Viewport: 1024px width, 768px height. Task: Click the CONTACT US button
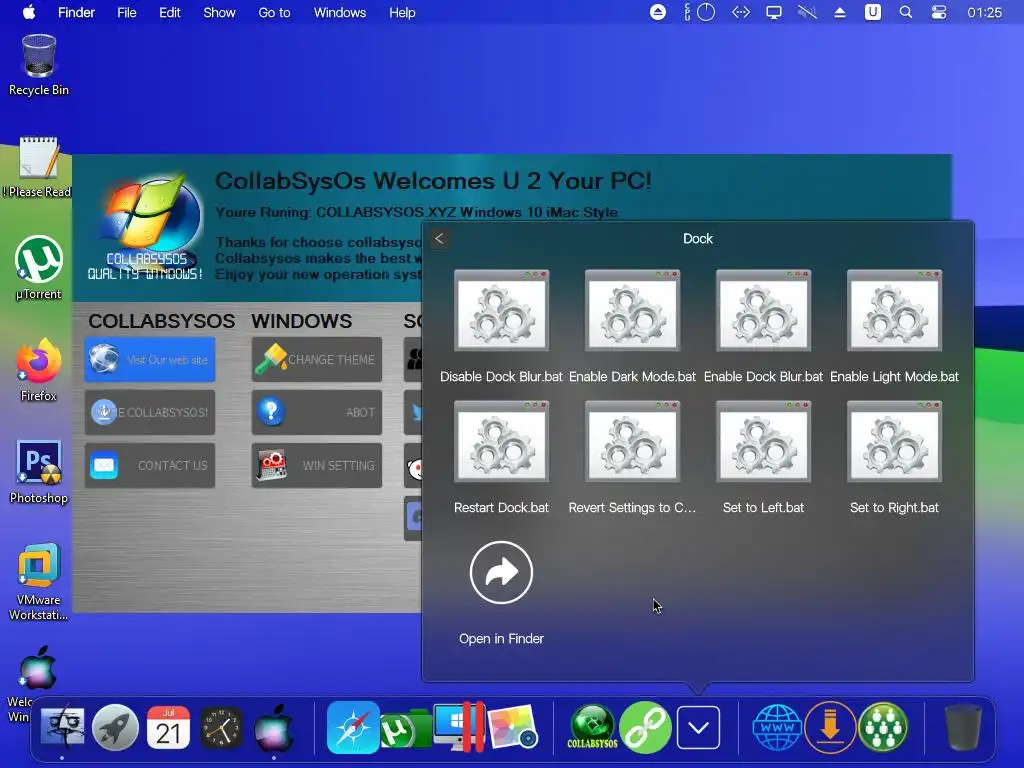click(x=150, y=465)
